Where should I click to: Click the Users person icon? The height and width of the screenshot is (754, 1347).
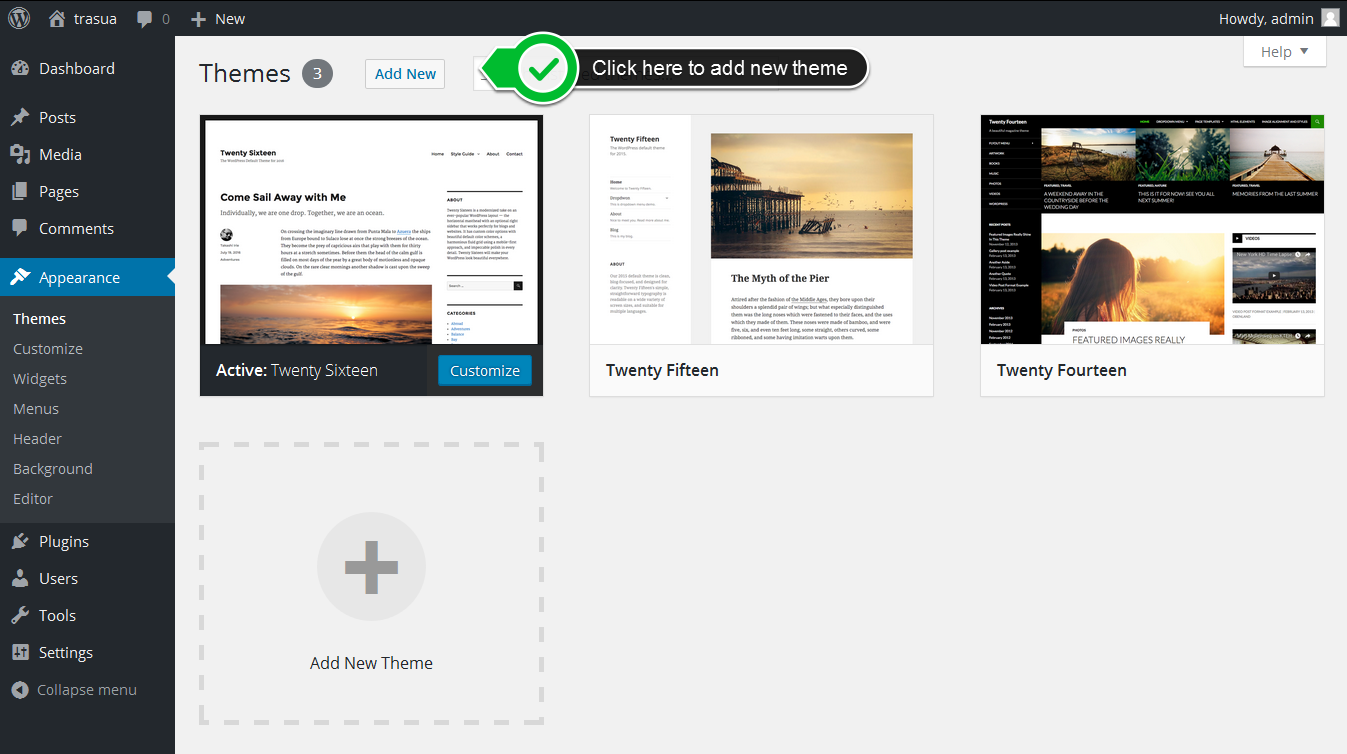[20, 578]
